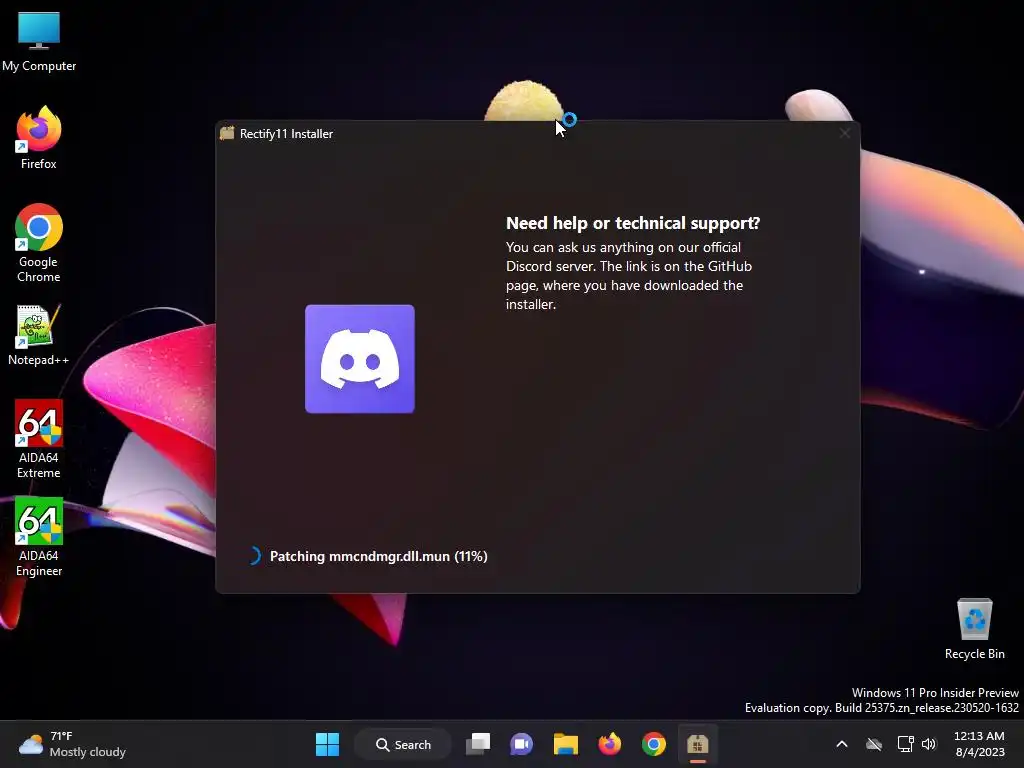Click the 'Patching mmcndmgr.dll.mun (11%)' status text
Viewport: 1024px width, 768px height.
pyautogui.click(x=379, y=556)
